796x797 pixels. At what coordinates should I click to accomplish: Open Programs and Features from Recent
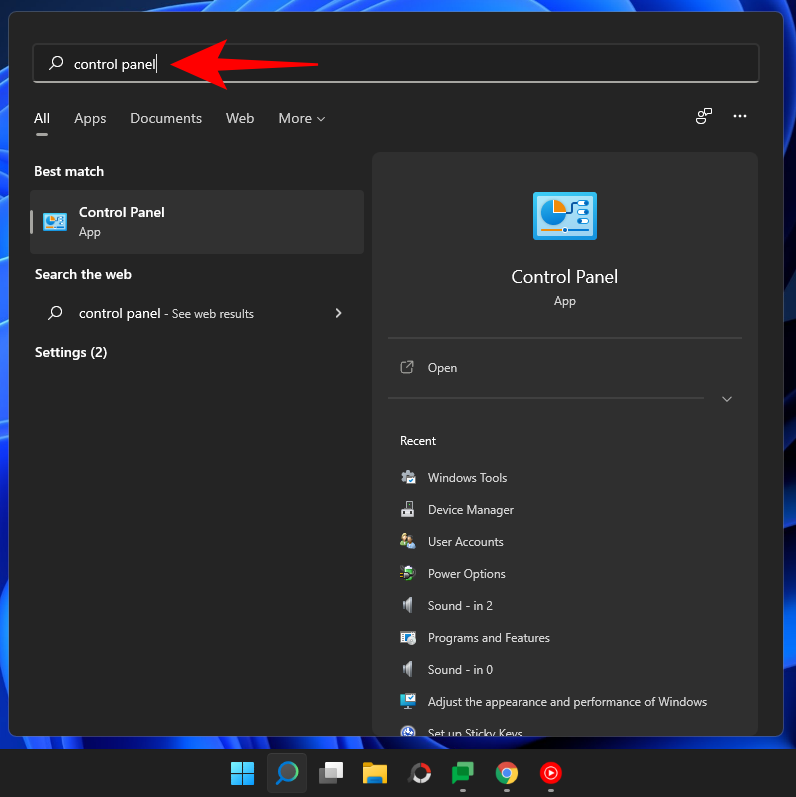point(488,638)
